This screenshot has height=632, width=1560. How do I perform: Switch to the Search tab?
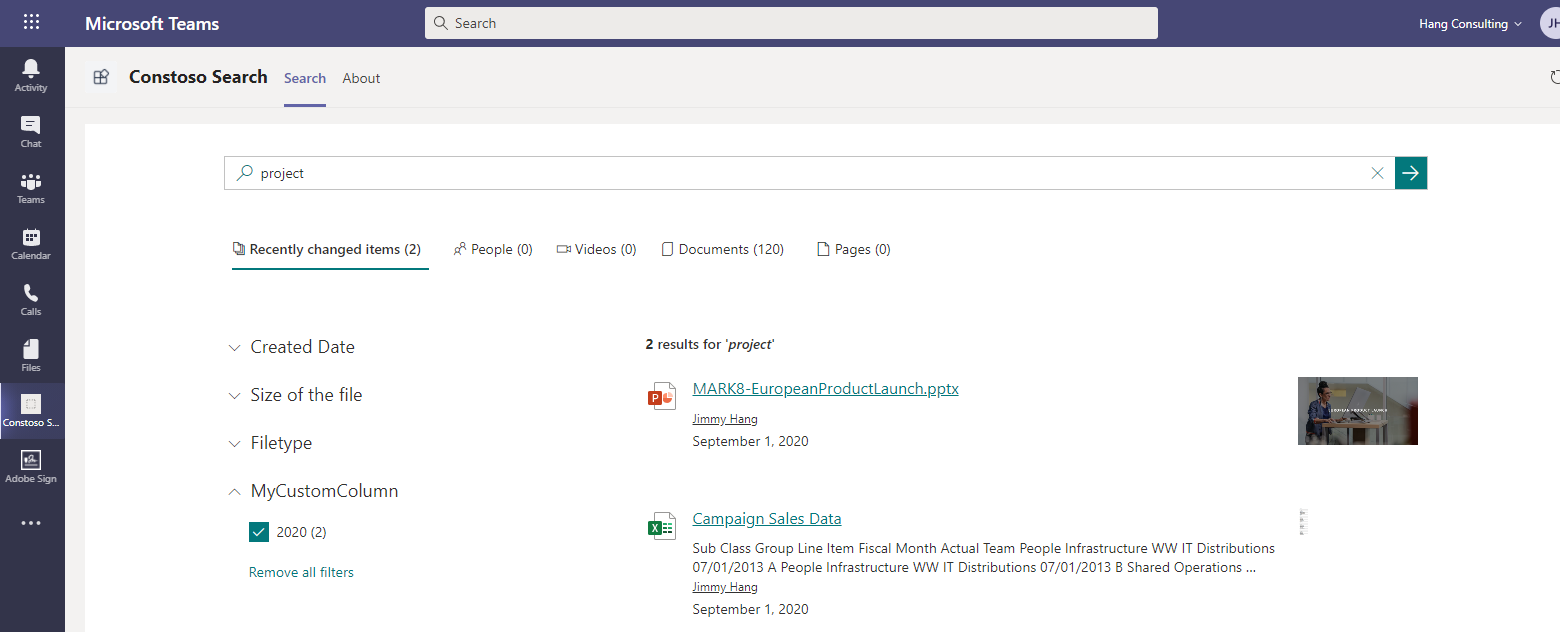(305, 78)
